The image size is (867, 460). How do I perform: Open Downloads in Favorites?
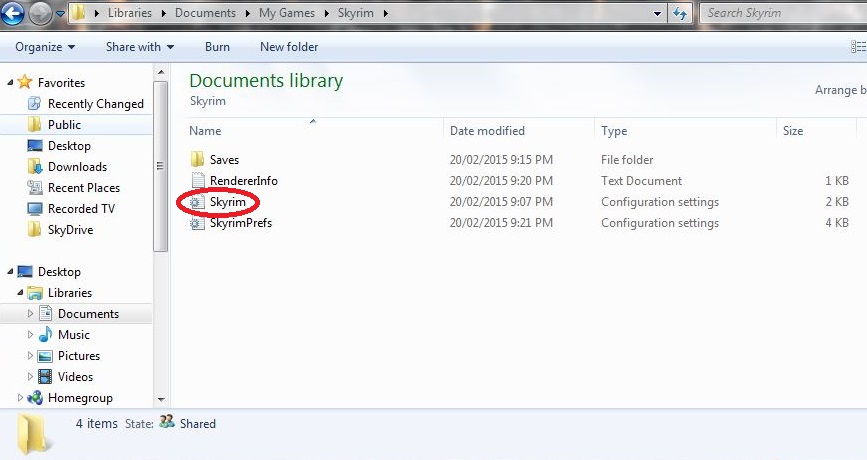[77, 166]
